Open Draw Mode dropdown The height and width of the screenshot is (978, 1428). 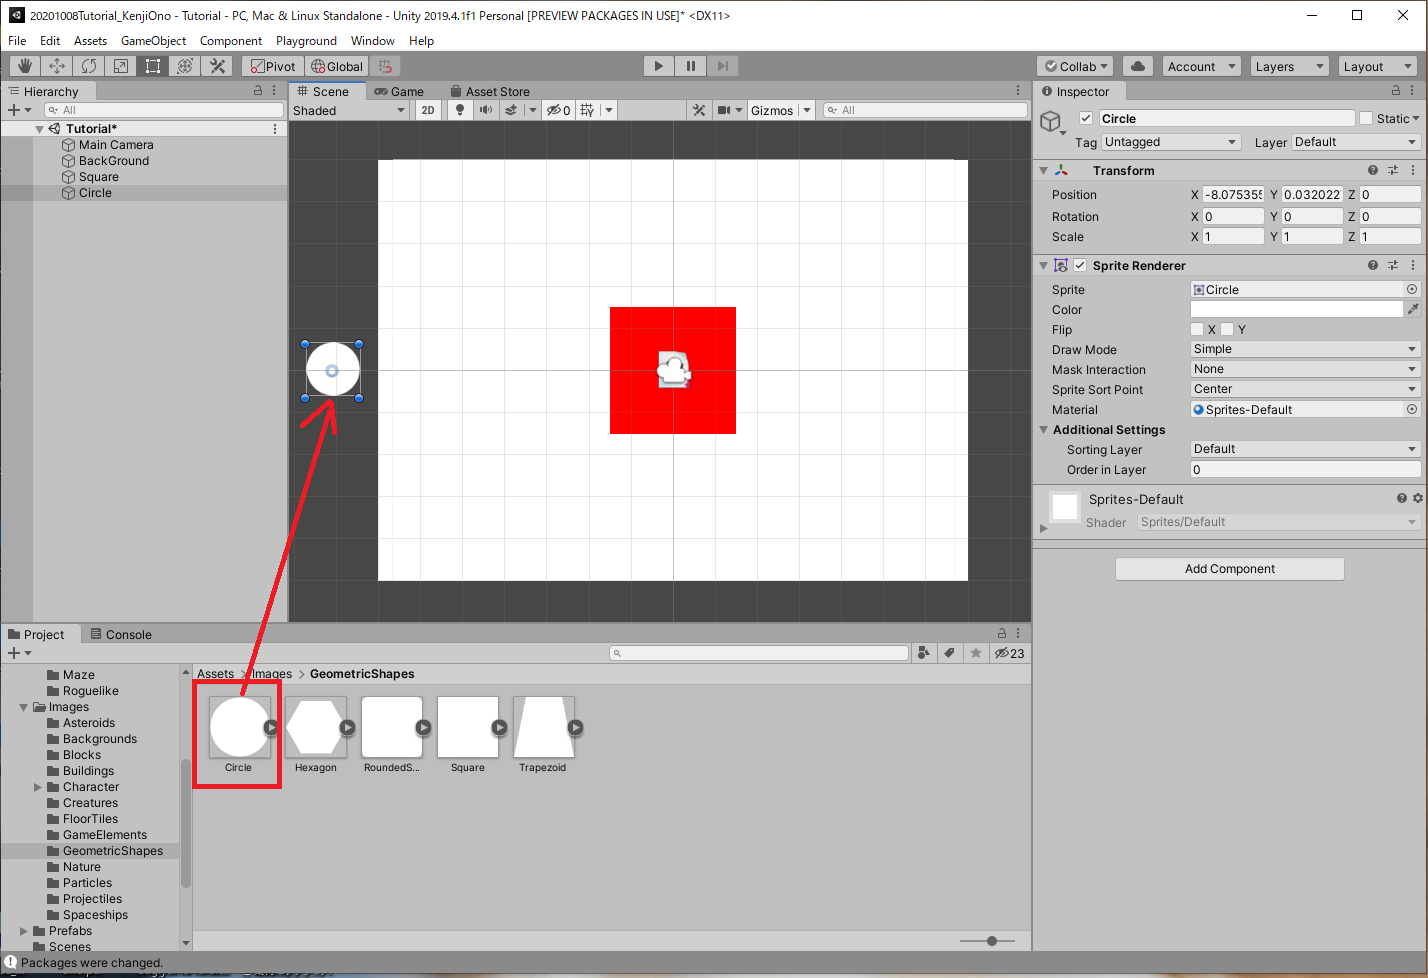[x=1305, y=349]
